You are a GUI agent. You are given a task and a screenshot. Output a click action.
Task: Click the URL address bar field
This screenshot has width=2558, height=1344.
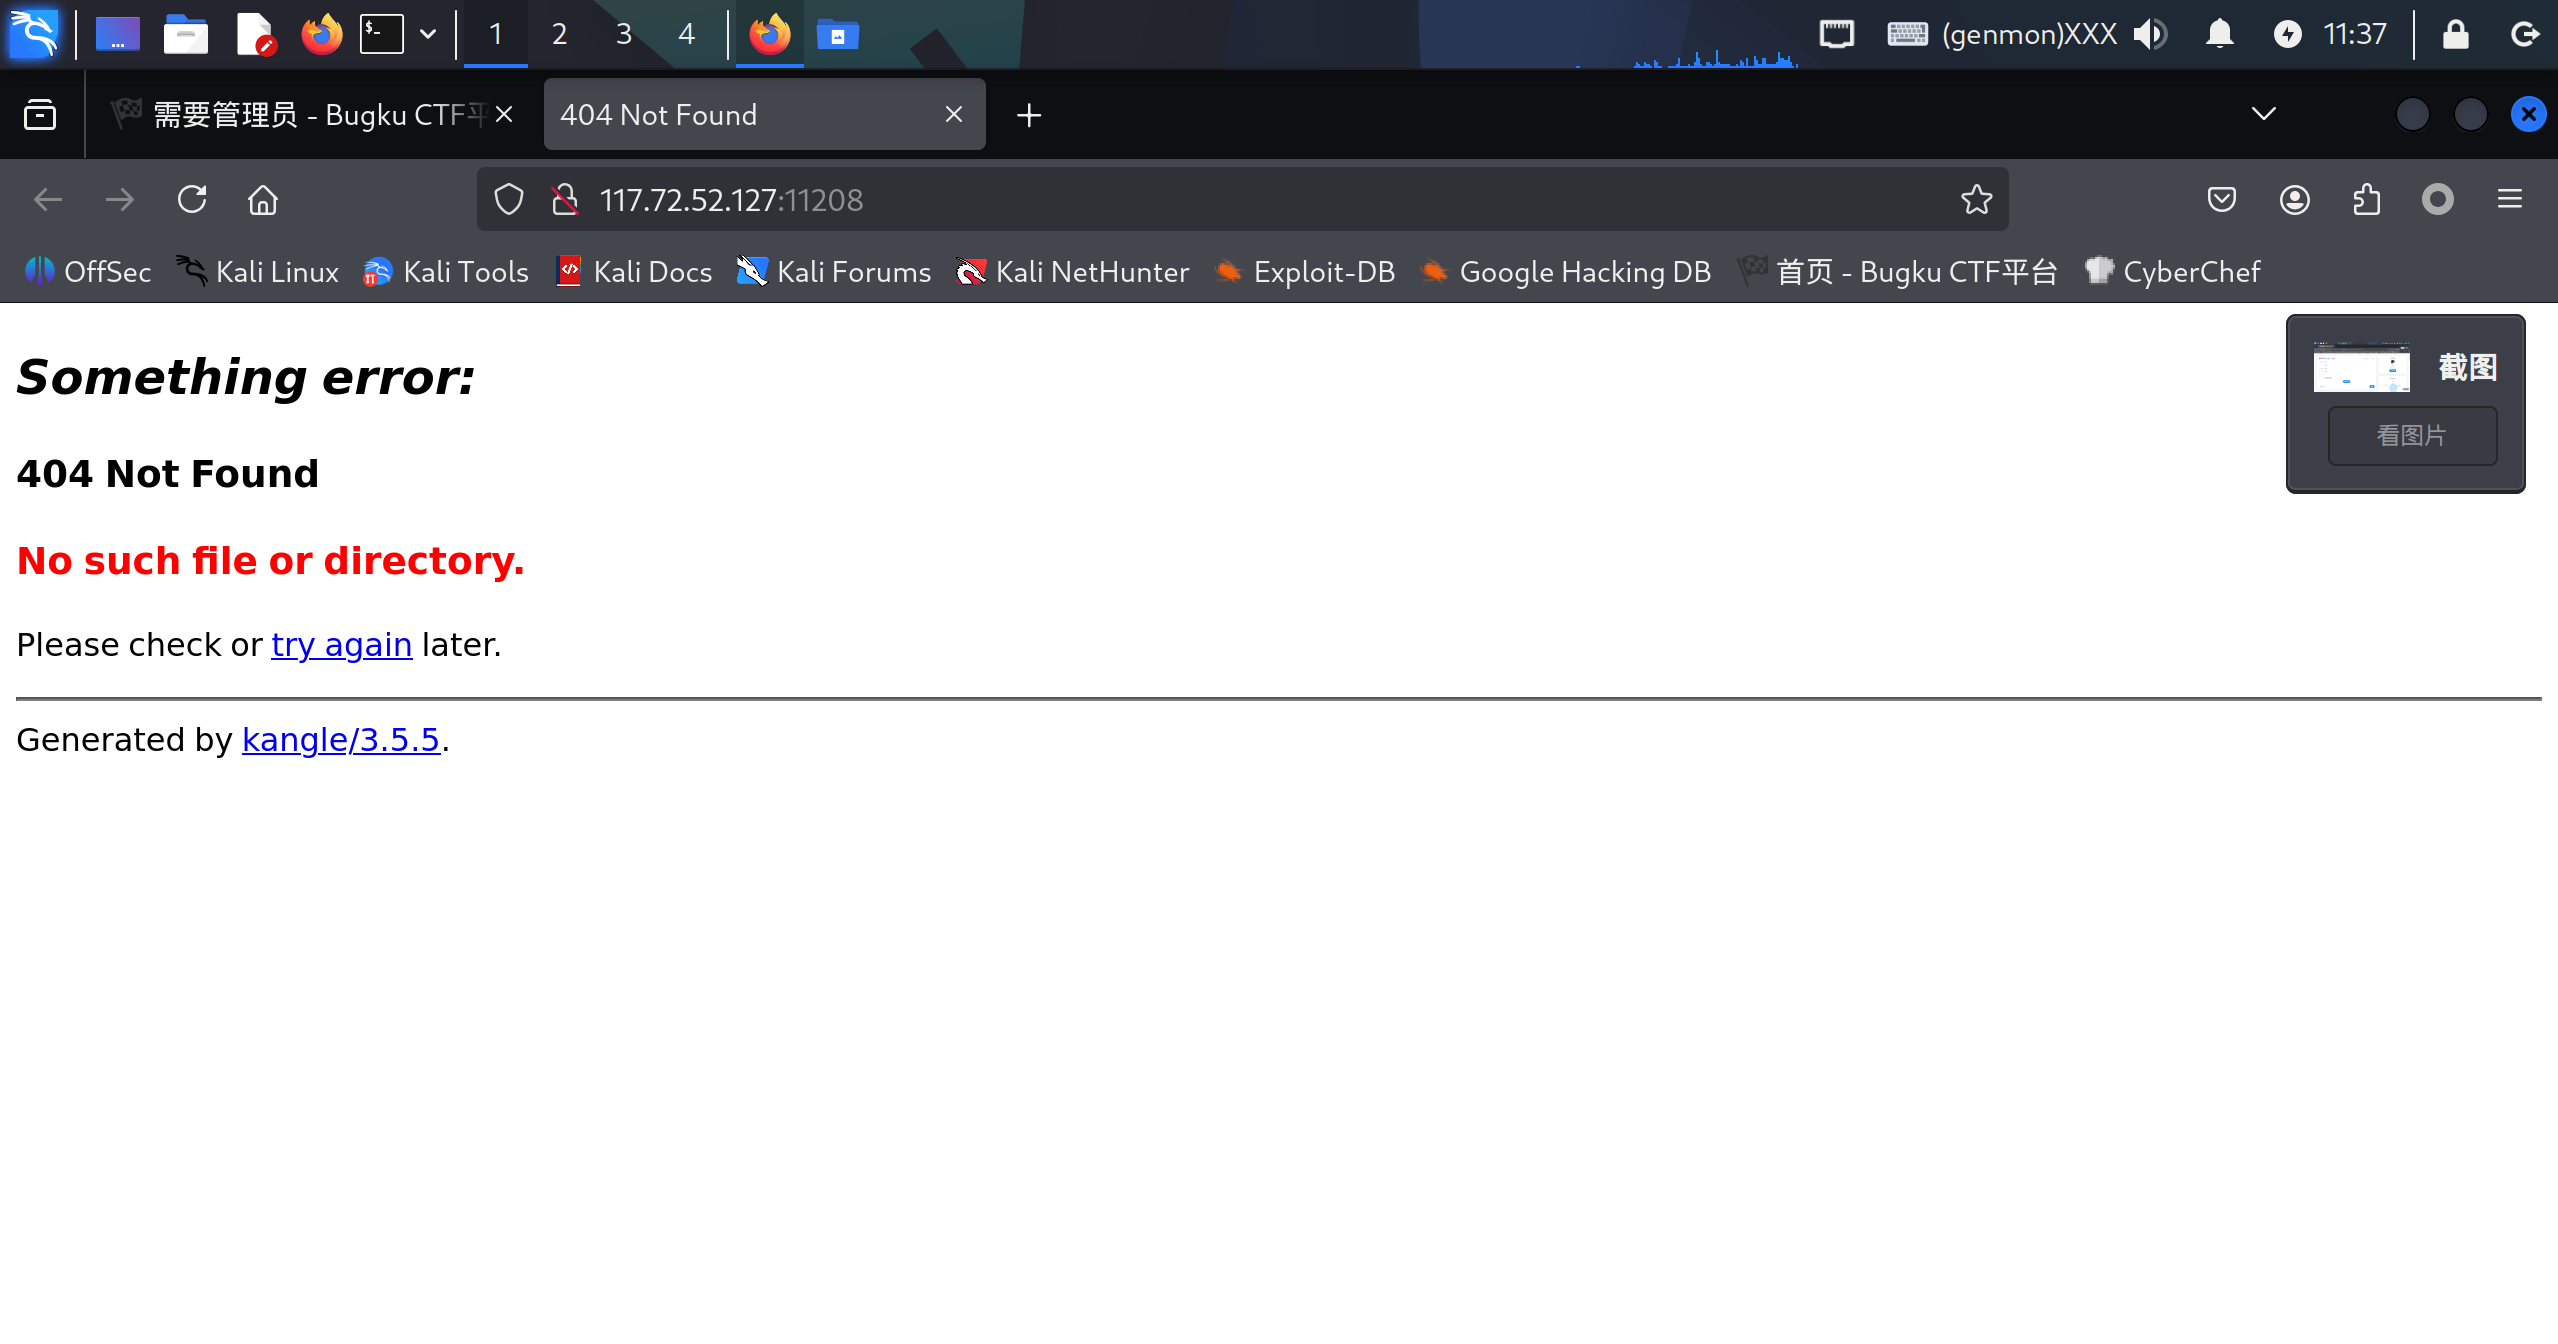click(x=1200, y=200)
